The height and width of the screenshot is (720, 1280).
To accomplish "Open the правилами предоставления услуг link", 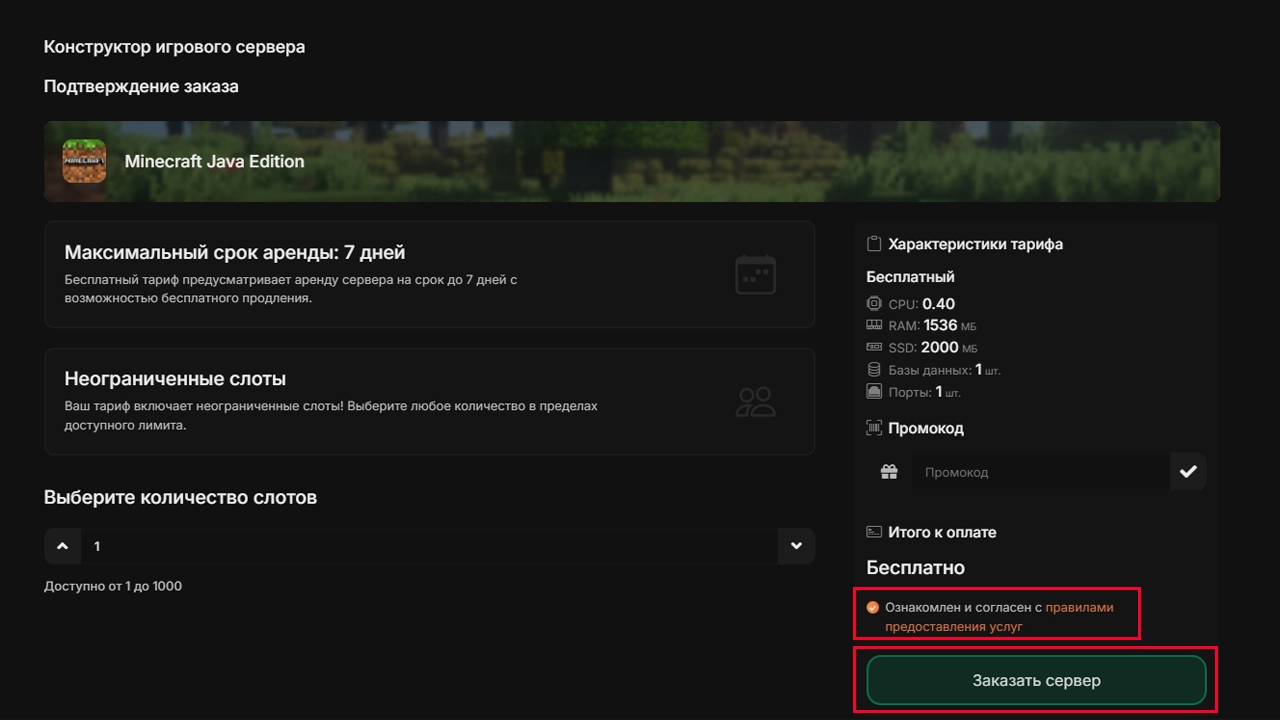I will (1080, 607).
